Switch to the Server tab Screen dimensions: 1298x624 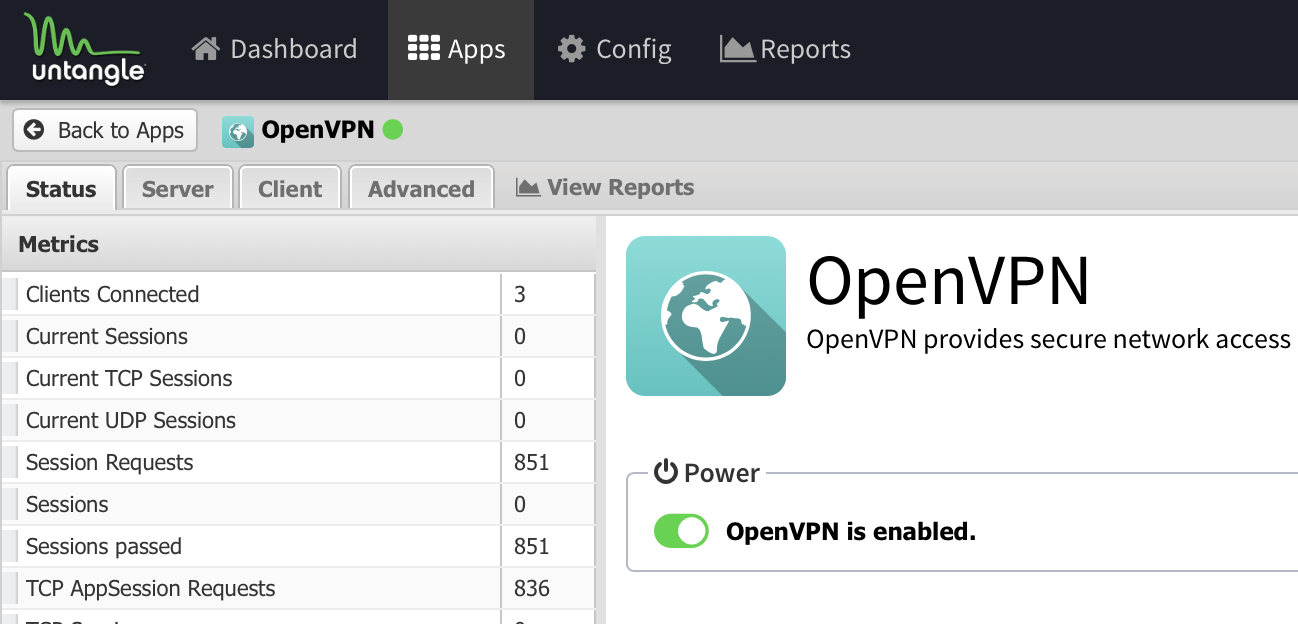pyautogui.click(x=178, y=188)
